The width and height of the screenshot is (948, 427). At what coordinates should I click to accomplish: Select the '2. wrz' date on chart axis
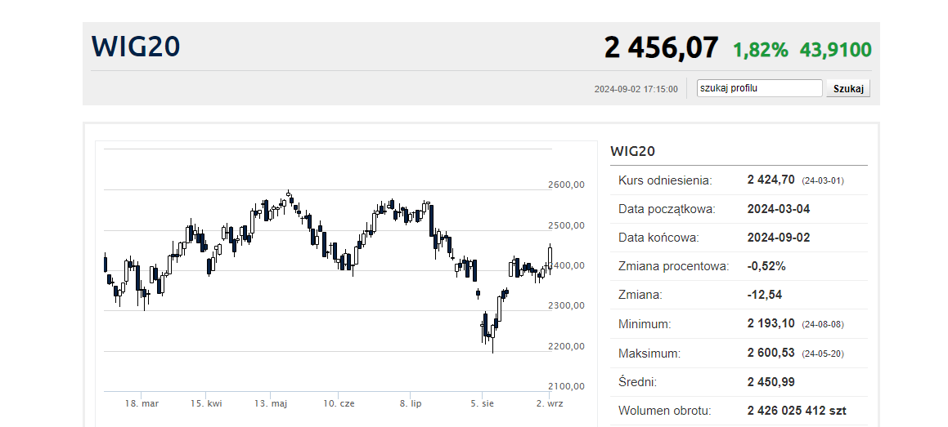coord(549,403)
